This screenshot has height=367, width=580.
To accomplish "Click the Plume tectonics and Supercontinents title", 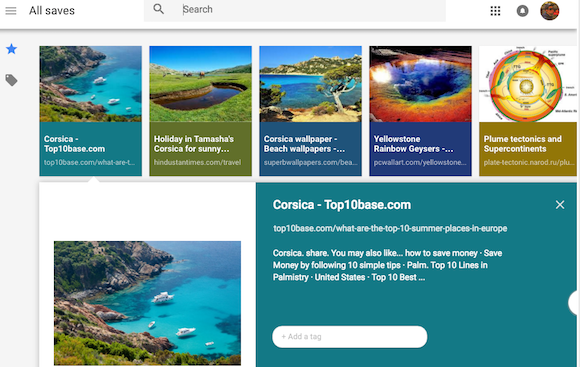I will click(522, 144).
